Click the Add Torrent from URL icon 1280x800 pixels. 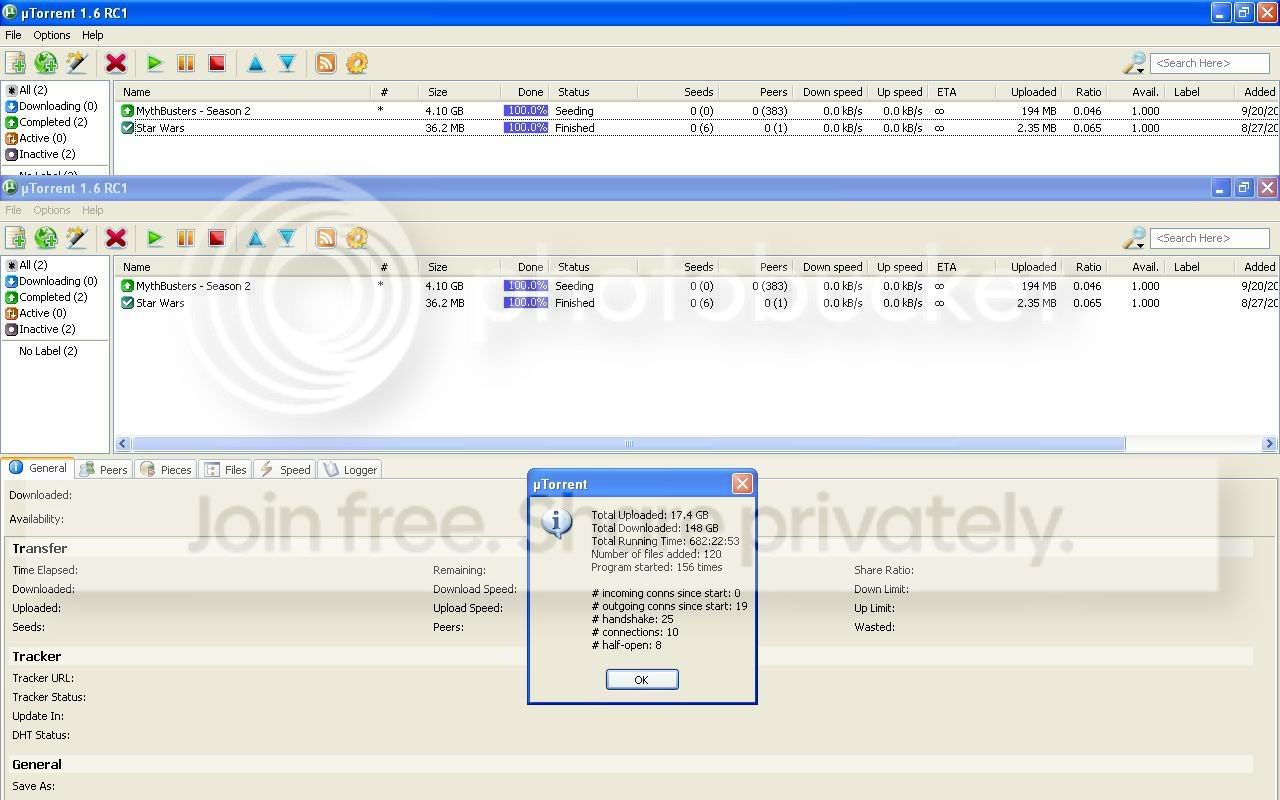pyautogui.click(x=46, y=238)
